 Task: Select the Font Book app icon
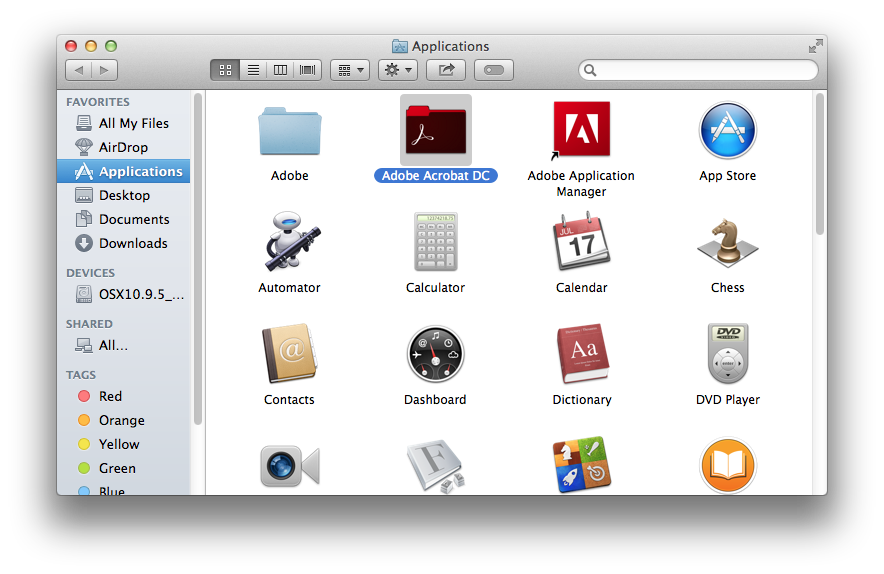point(436,466)
